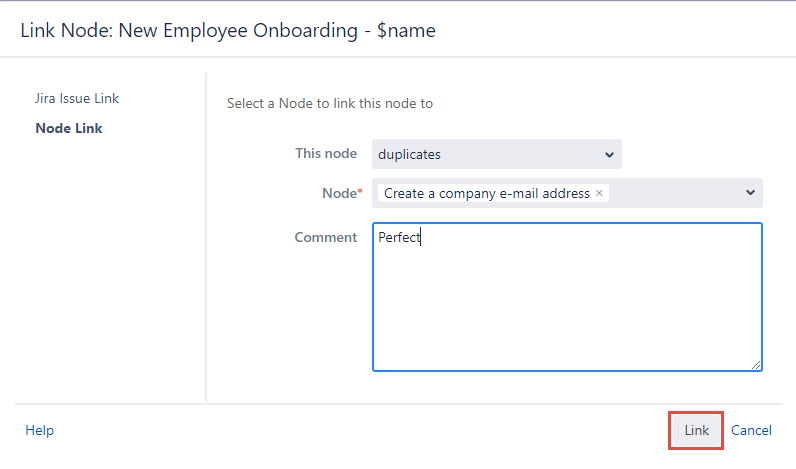Focus the Comment text area
The image size is (796, 469).
coord(567,310)
